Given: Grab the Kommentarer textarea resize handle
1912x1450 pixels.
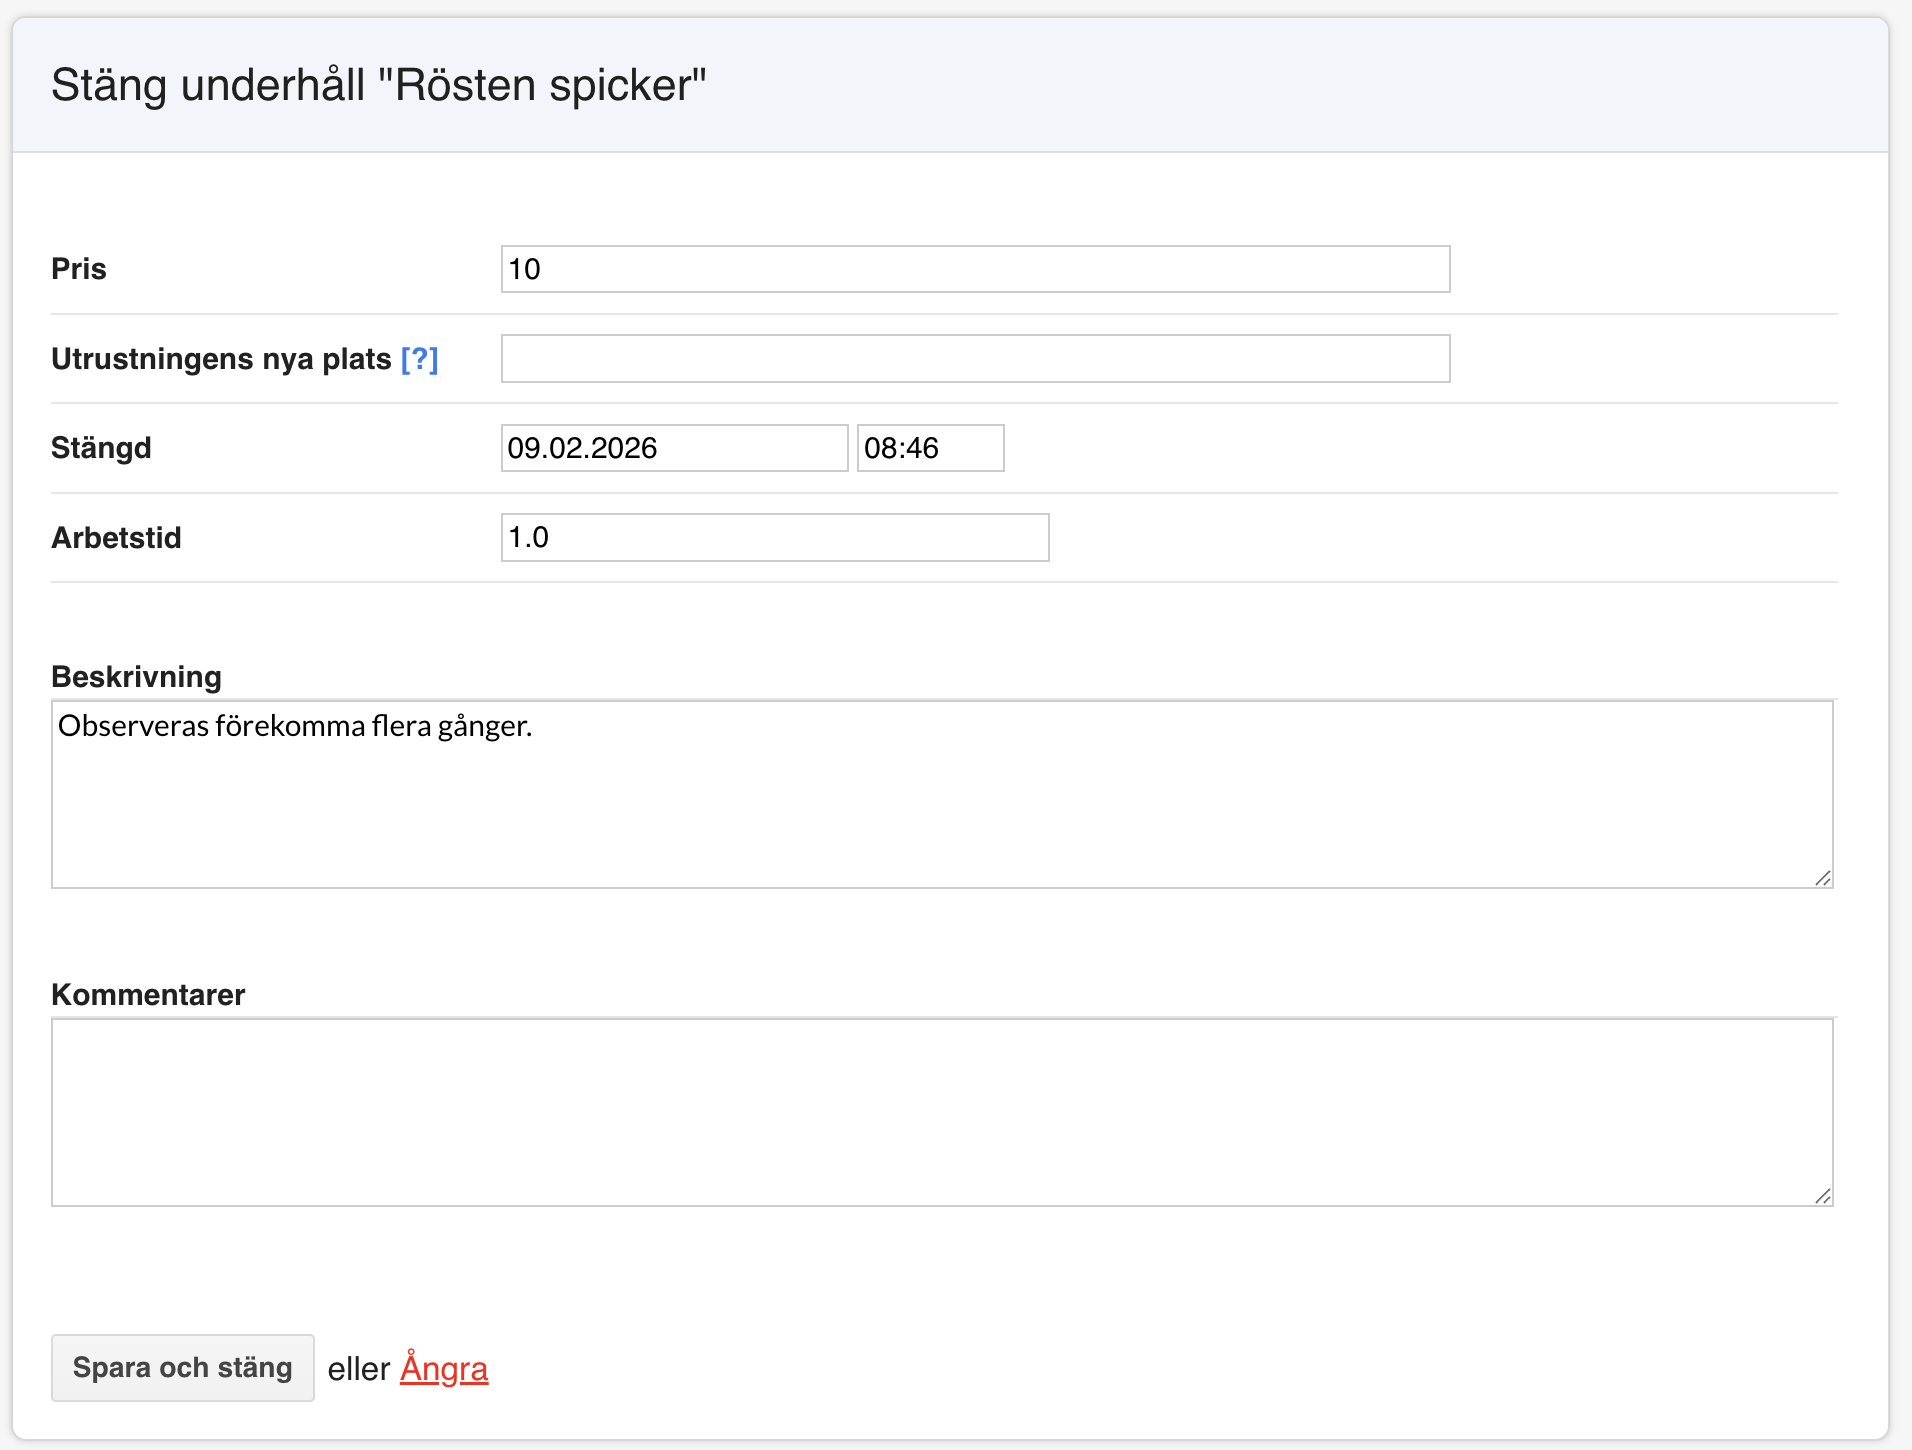Looking at the screenshot, I should pyautogui.click(x=1822, y=1196).
